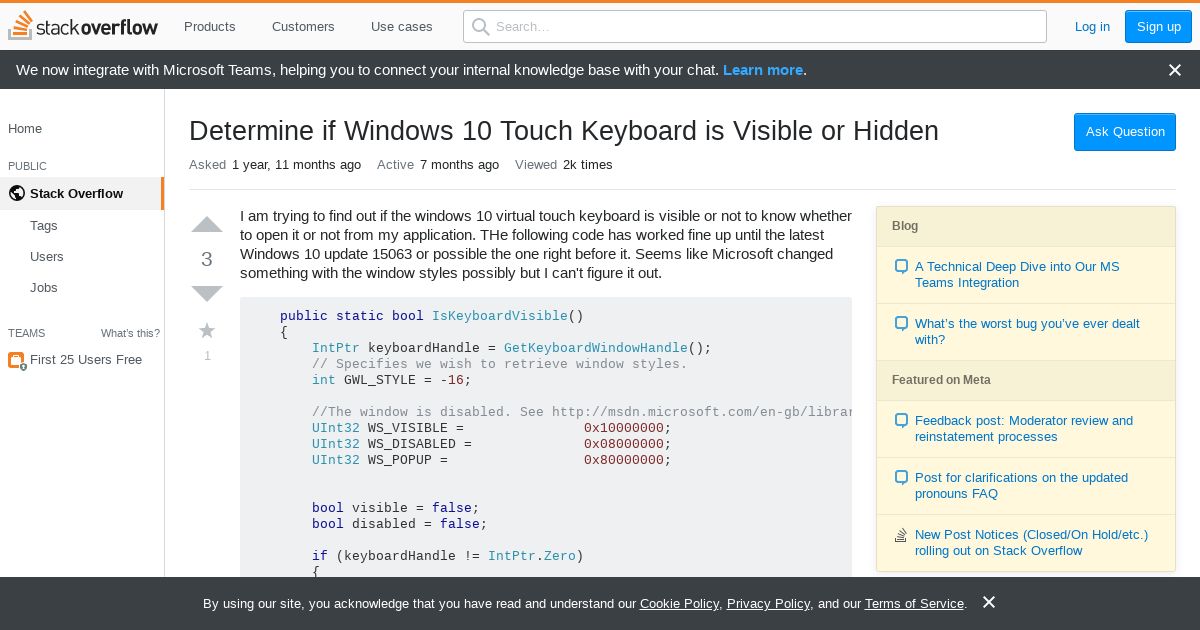This screenshot has height=630, width=1200.
Task: Click chat icon beside Moderator review post
Action: pos(901,421)
